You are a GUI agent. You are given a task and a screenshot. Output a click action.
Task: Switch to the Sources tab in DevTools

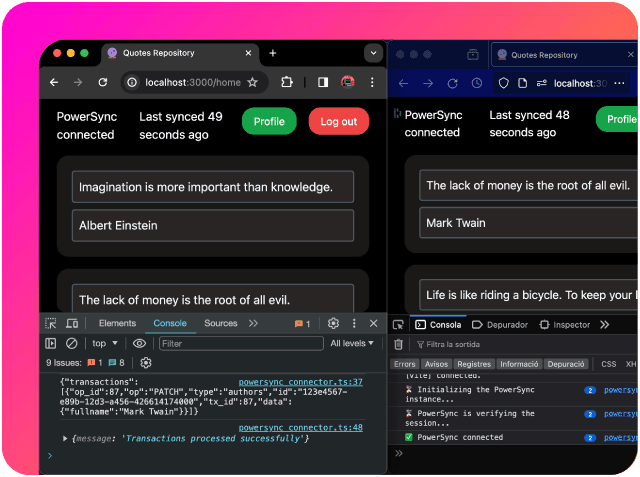[x=220, y=323]
